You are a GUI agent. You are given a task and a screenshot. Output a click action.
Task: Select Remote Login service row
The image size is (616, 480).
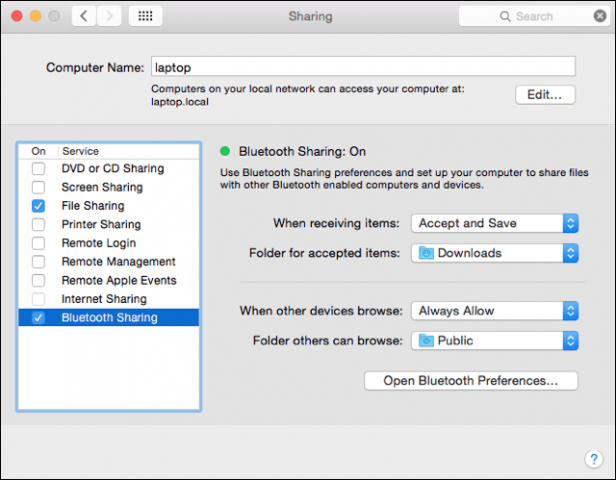109,243
